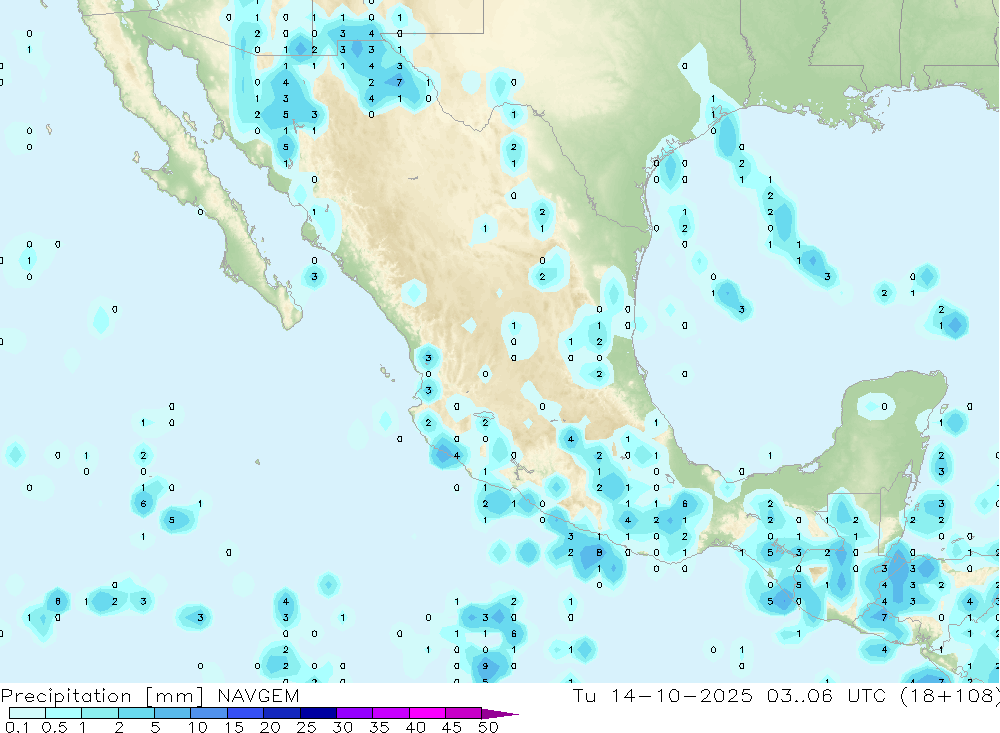
Task: Pick the 1–2 mm legend color swatch
Action: pyautogui.click(x=100, y=713)
